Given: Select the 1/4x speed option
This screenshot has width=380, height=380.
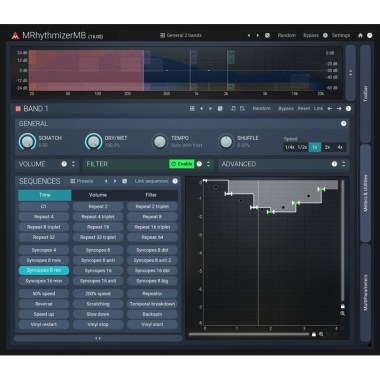Looking at the screenshot, I should (x=290, y=147).
